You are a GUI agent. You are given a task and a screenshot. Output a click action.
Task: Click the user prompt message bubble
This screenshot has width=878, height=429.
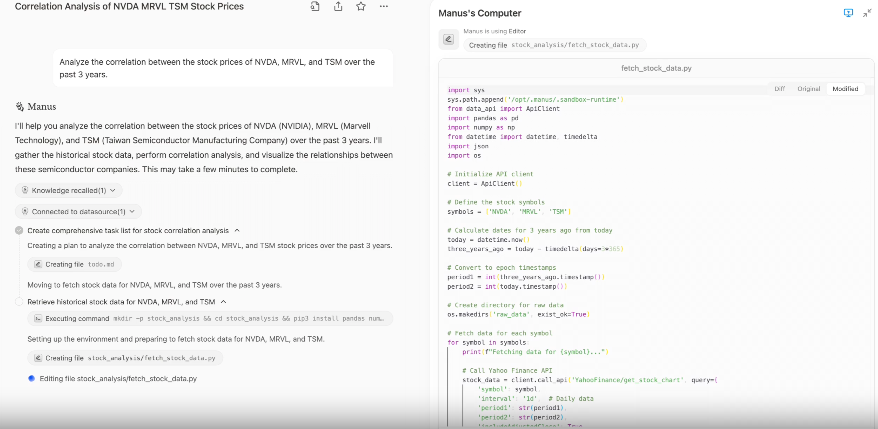pos(223,68)
